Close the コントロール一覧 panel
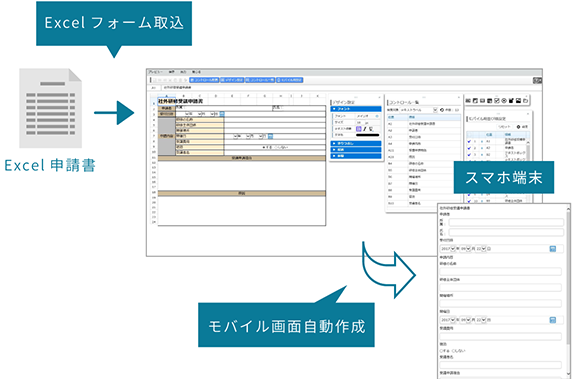This screenshot has height=379, width=575. click(x=458, y=97)
